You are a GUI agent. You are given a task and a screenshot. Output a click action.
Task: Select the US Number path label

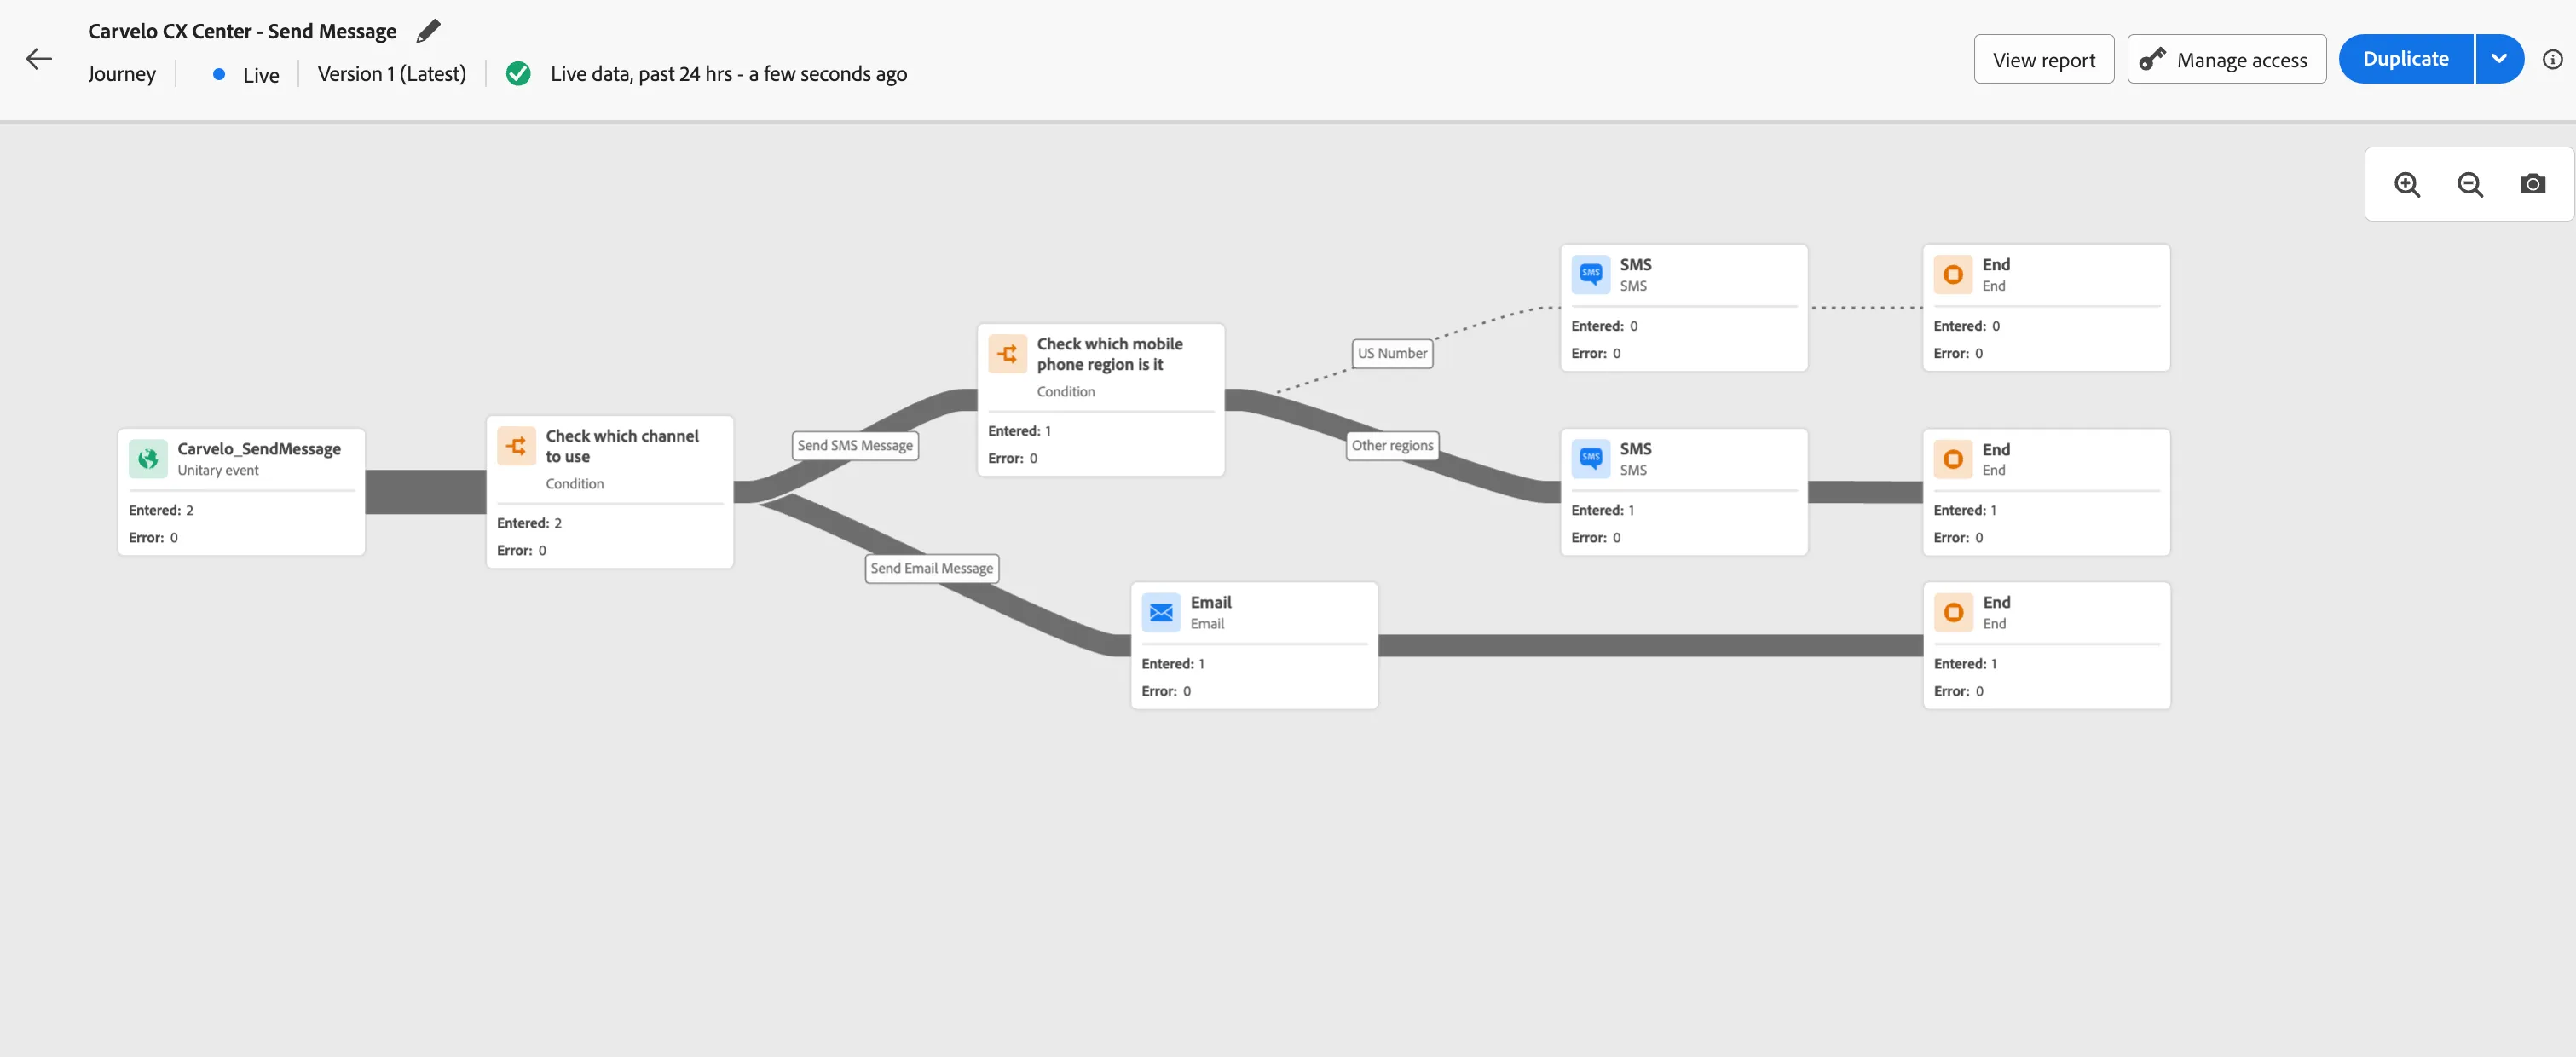[1392, 353]
